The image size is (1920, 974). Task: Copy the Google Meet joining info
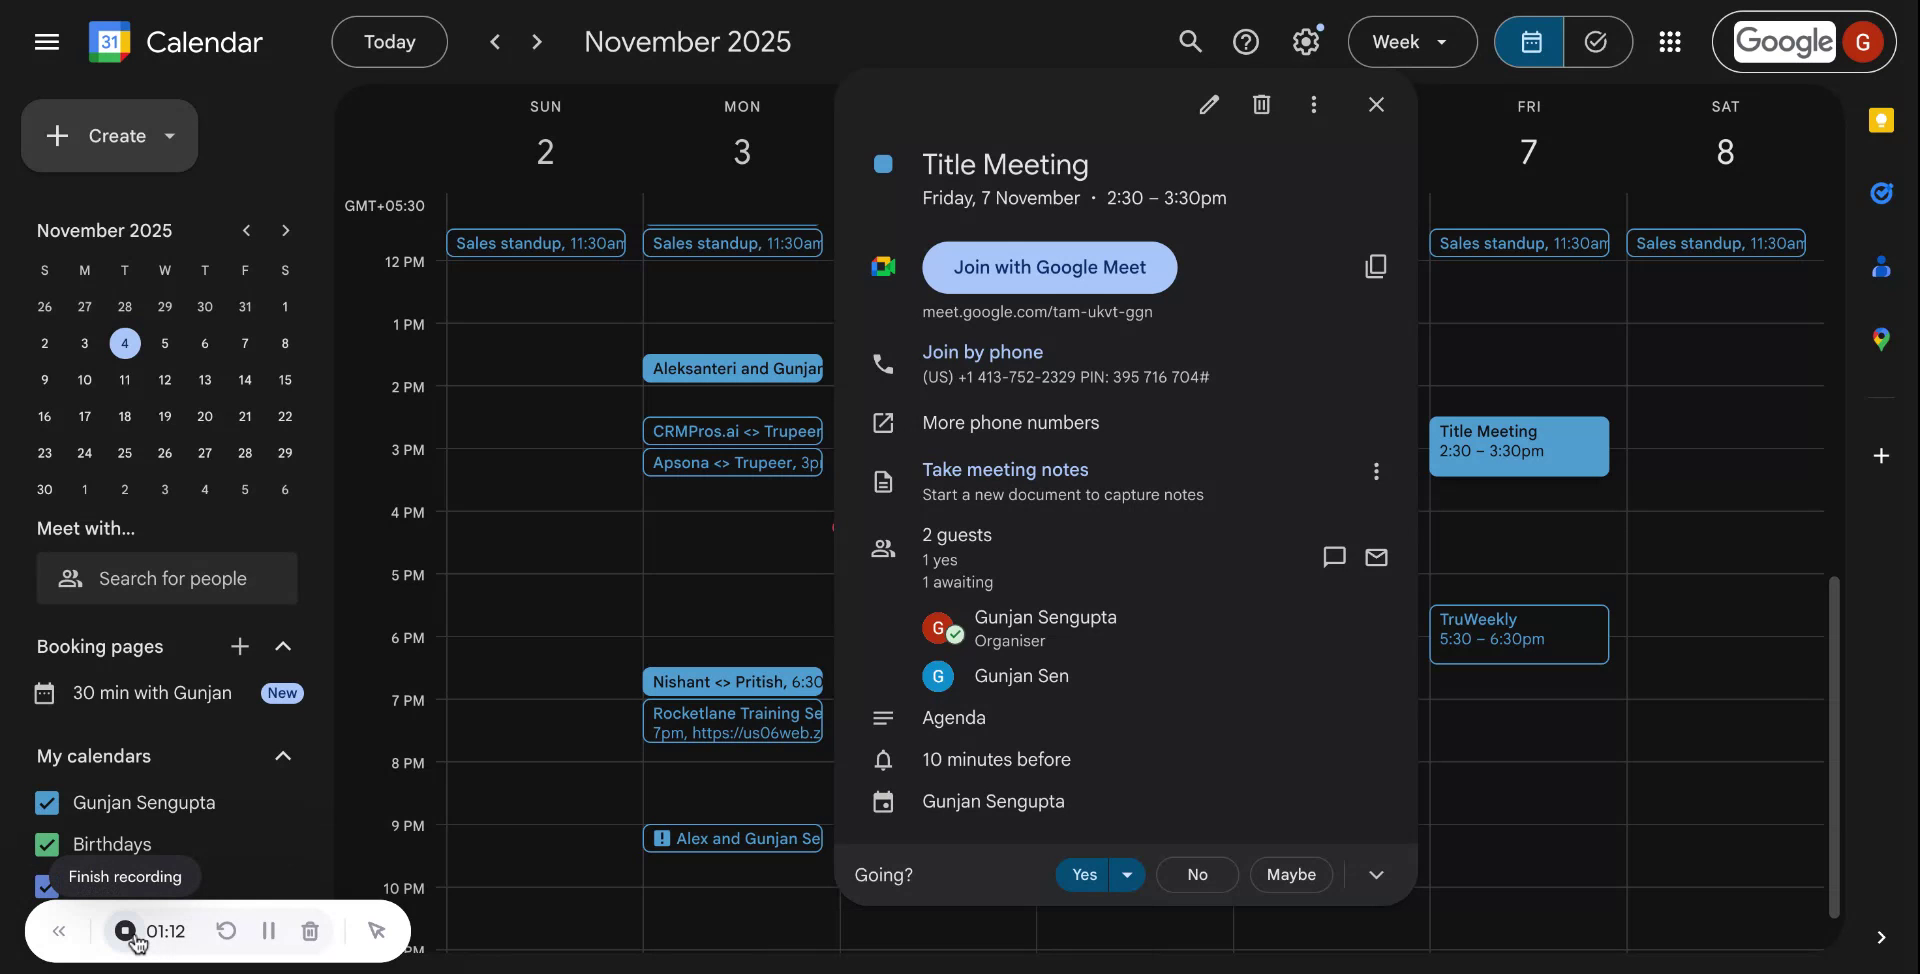click(1376, 266)
